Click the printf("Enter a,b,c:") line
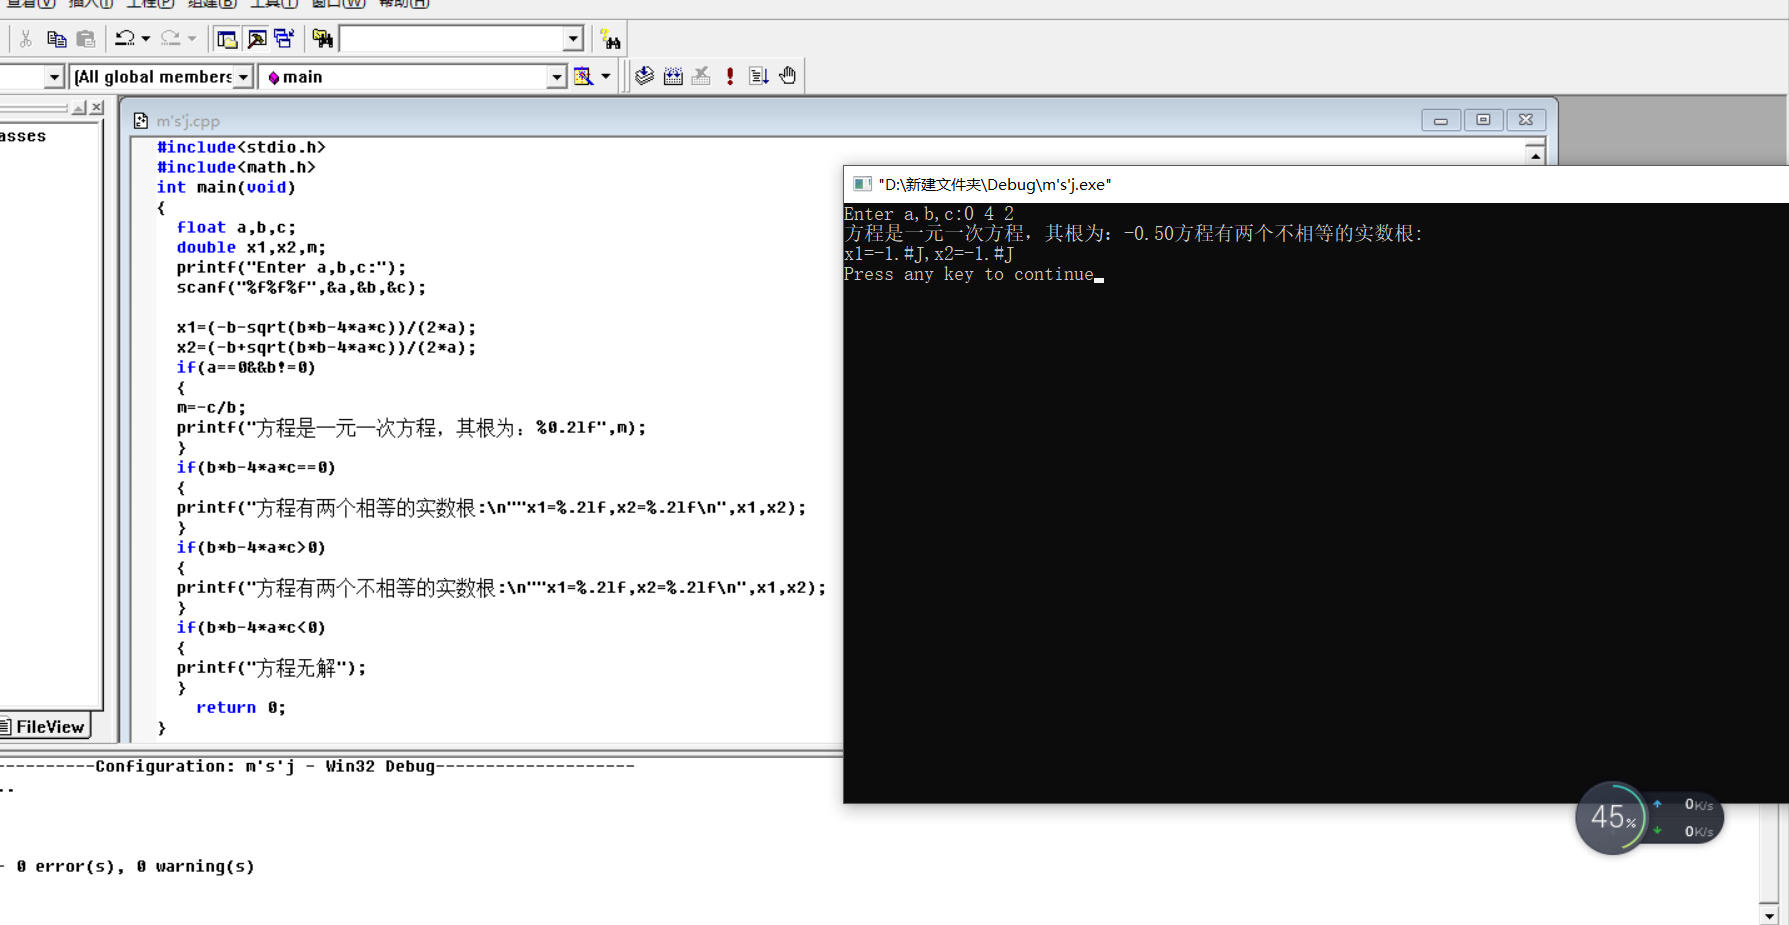This screenshot has width=1789, height=925. pos(291,267)
